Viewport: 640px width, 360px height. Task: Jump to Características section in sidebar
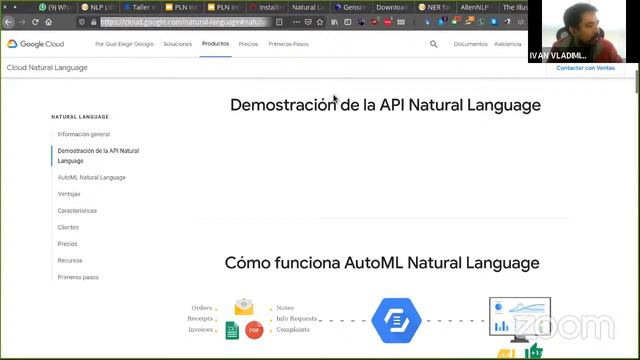tap(77, 211)
